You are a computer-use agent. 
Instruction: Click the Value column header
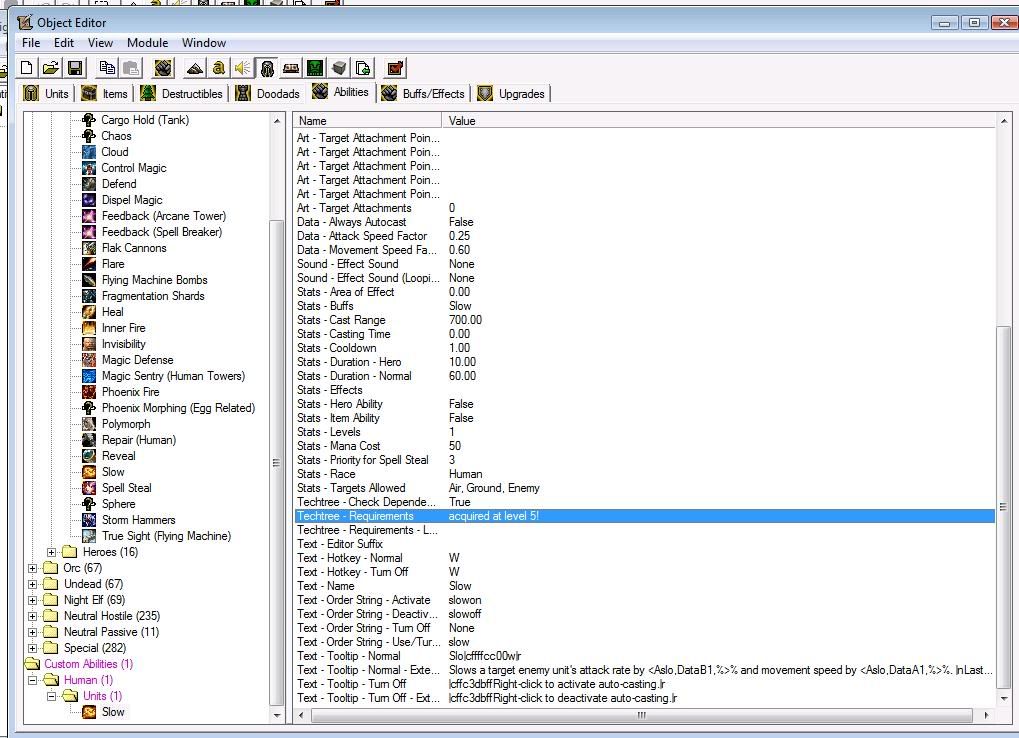click(718, 121)
